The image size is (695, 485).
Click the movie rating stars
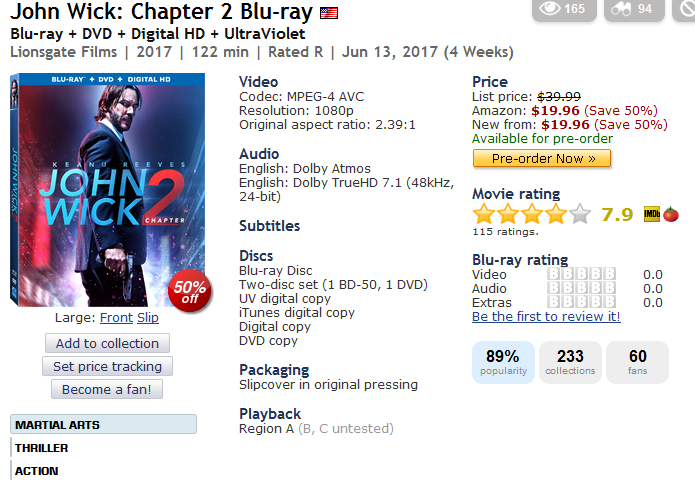click(531, 214)
